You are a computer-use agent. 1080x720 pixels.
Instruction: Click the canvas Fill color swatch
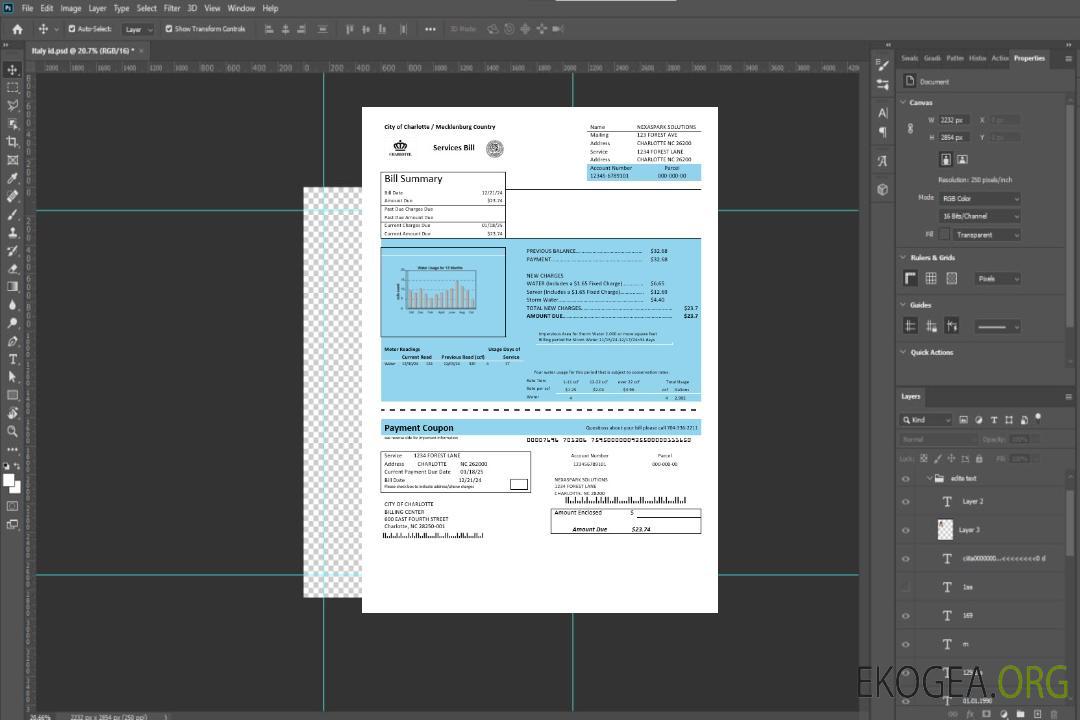pyautogui.click(x=944, y=234)
